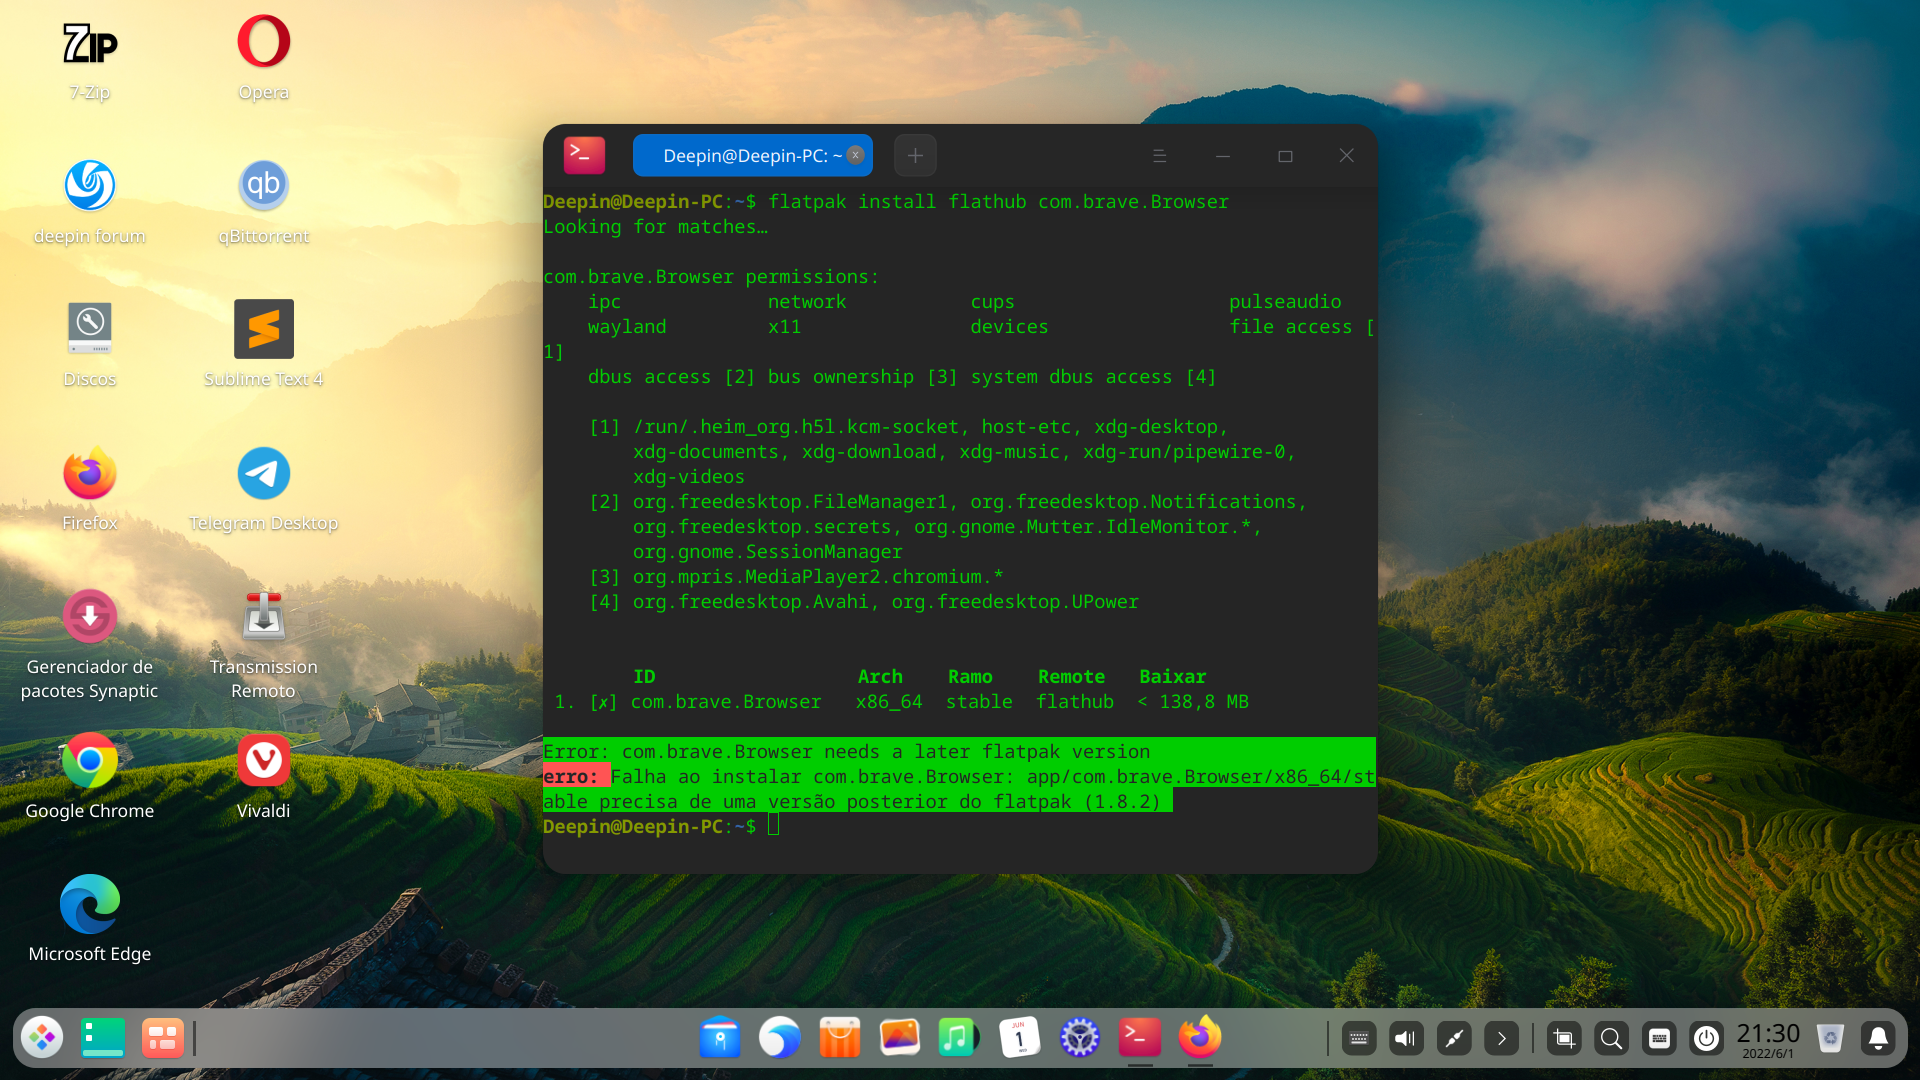
Task: Open the terminal options hamburger menu
Action: (1159, 155)
